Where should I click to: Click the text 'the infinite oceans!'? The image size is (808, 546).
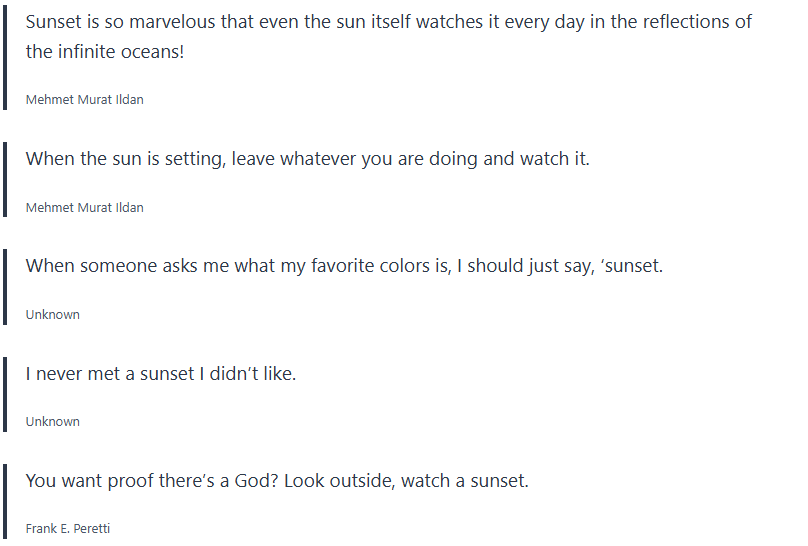click(105, 52)
